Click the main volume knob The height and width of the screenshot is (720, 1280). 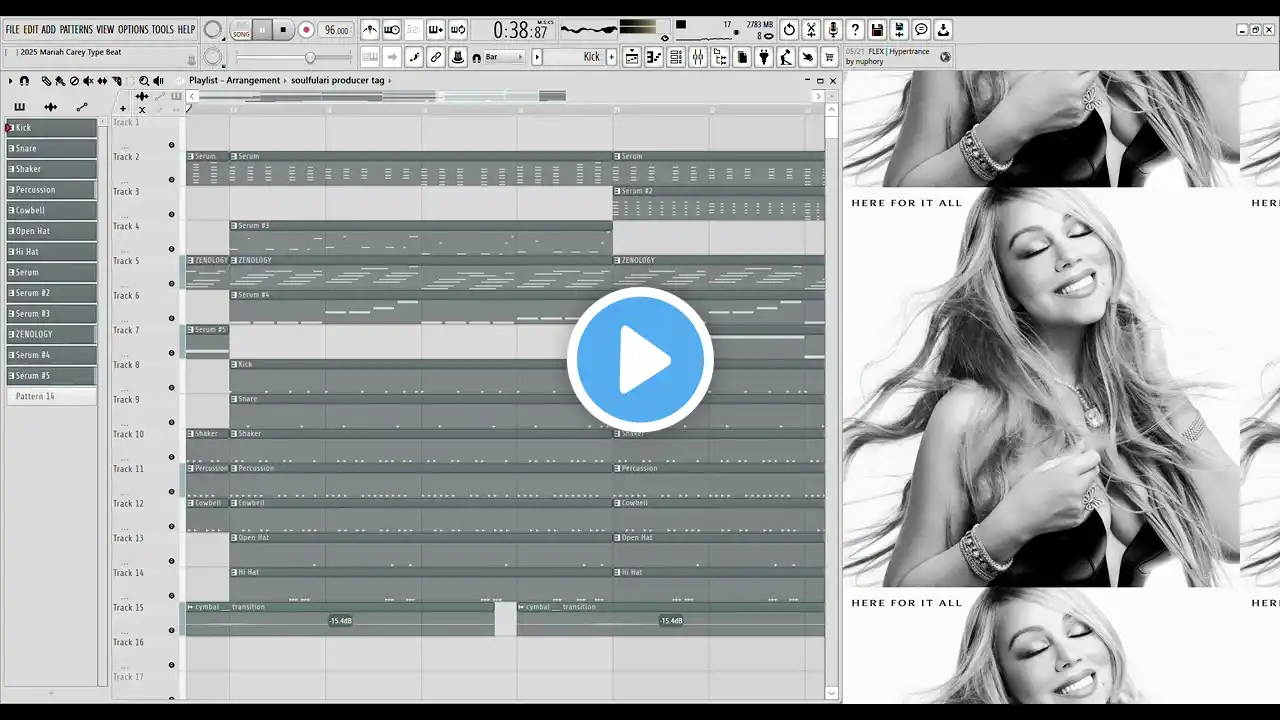click(213, 30)
